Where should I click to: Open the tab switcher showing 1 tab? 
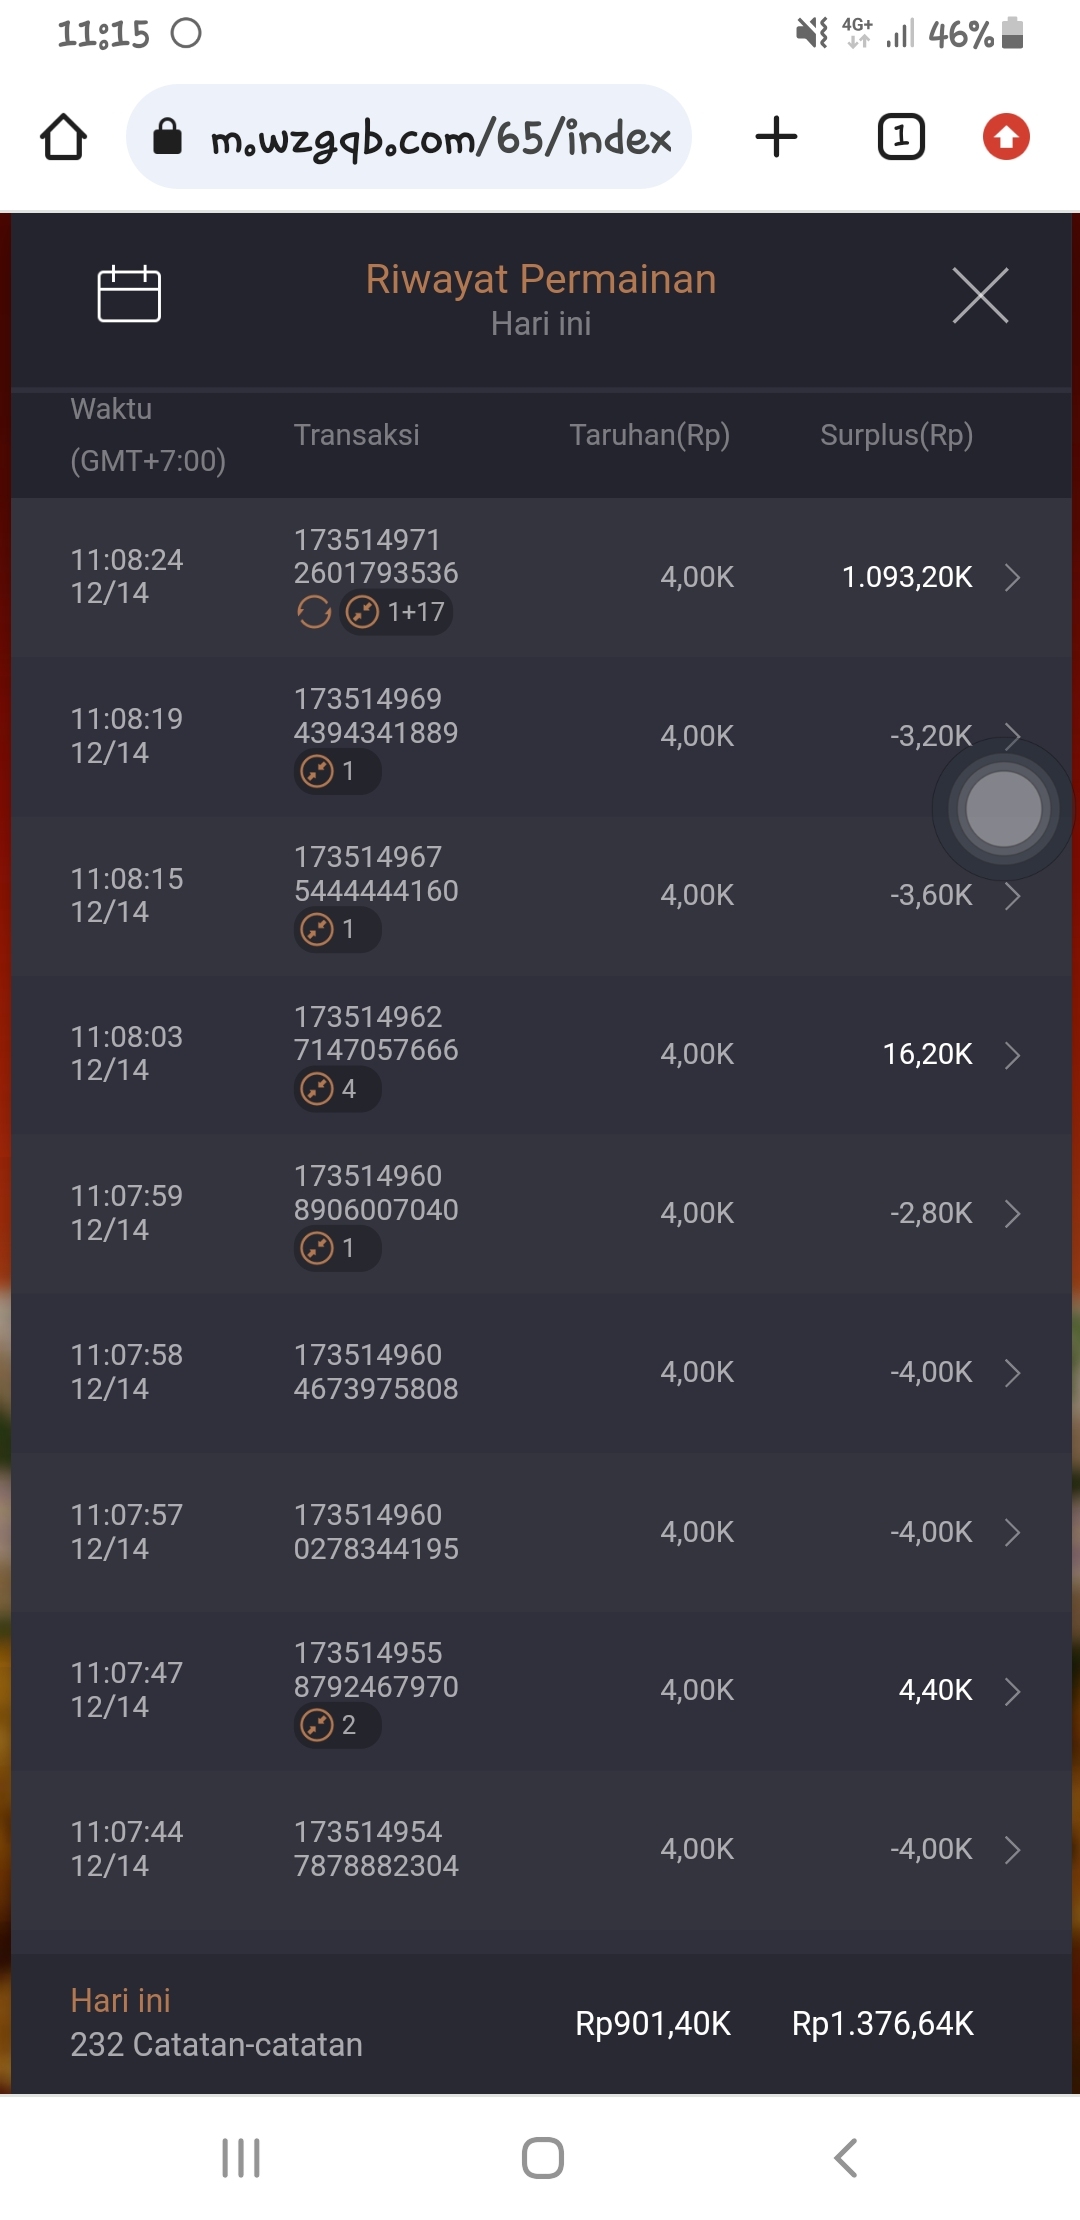pyautogui.click(x=900, y=137)
